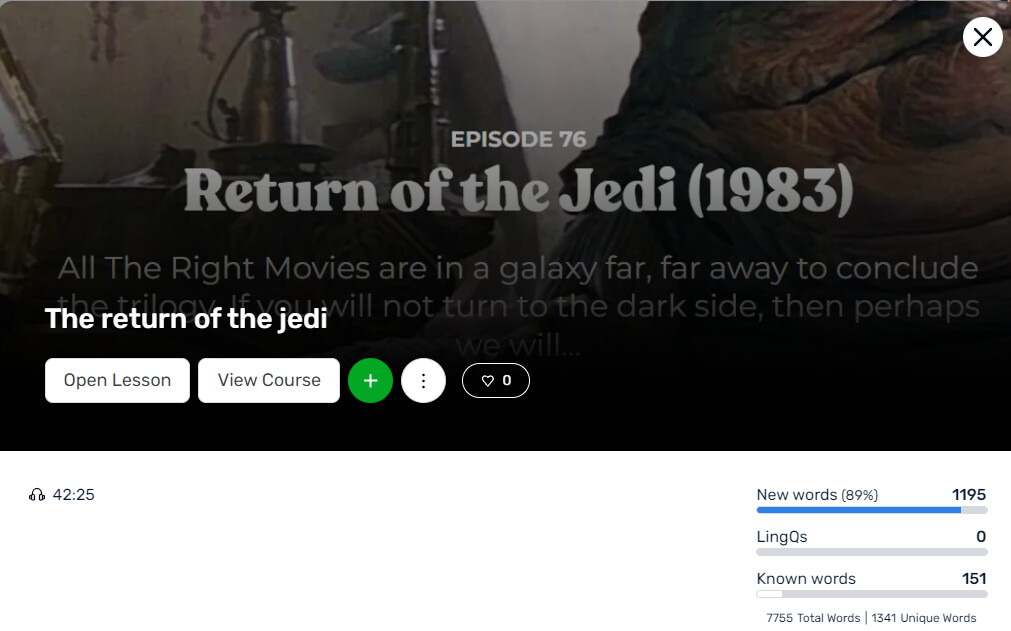Click the 7755 Total Words text

pyautogui.click(x=813, y=617)
